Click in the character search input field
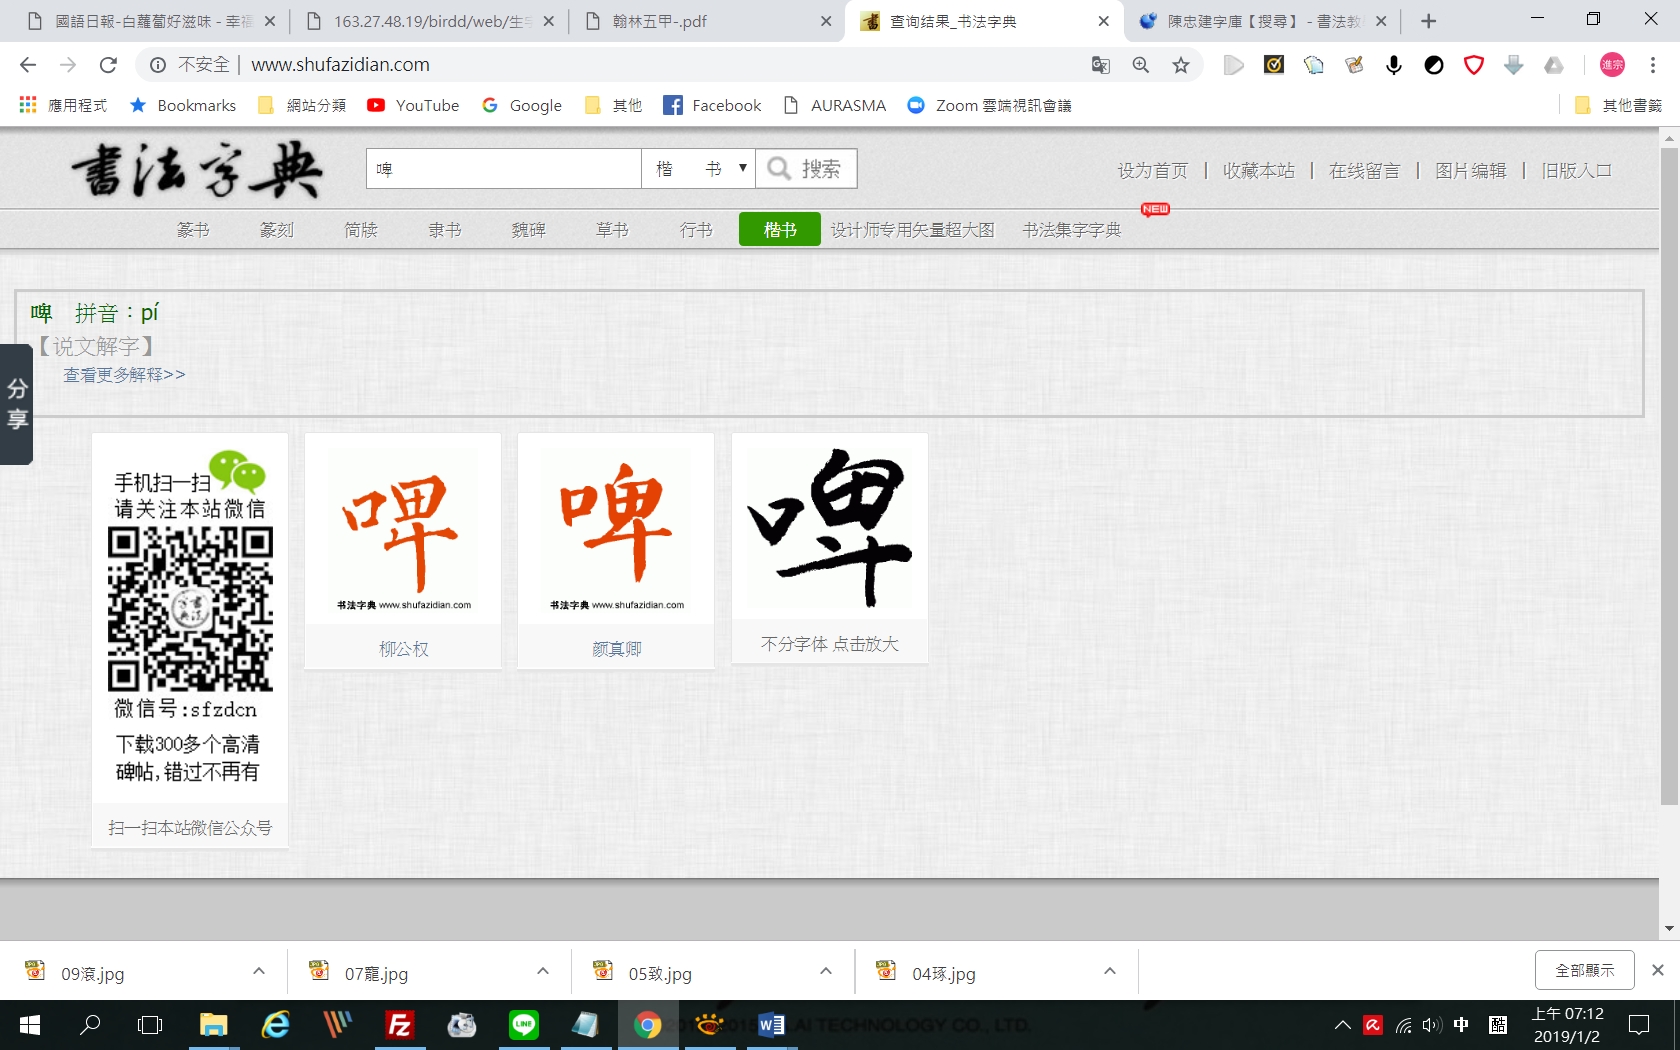This screenshot has width=1680, height=1050. tap(503, 169)
